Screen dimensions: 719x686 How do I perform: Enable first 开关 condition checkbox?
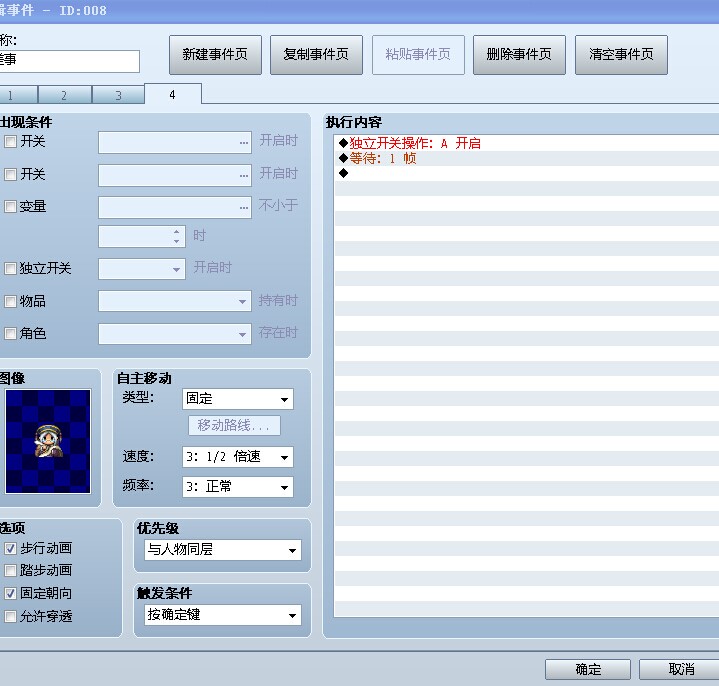click(10, 141)
